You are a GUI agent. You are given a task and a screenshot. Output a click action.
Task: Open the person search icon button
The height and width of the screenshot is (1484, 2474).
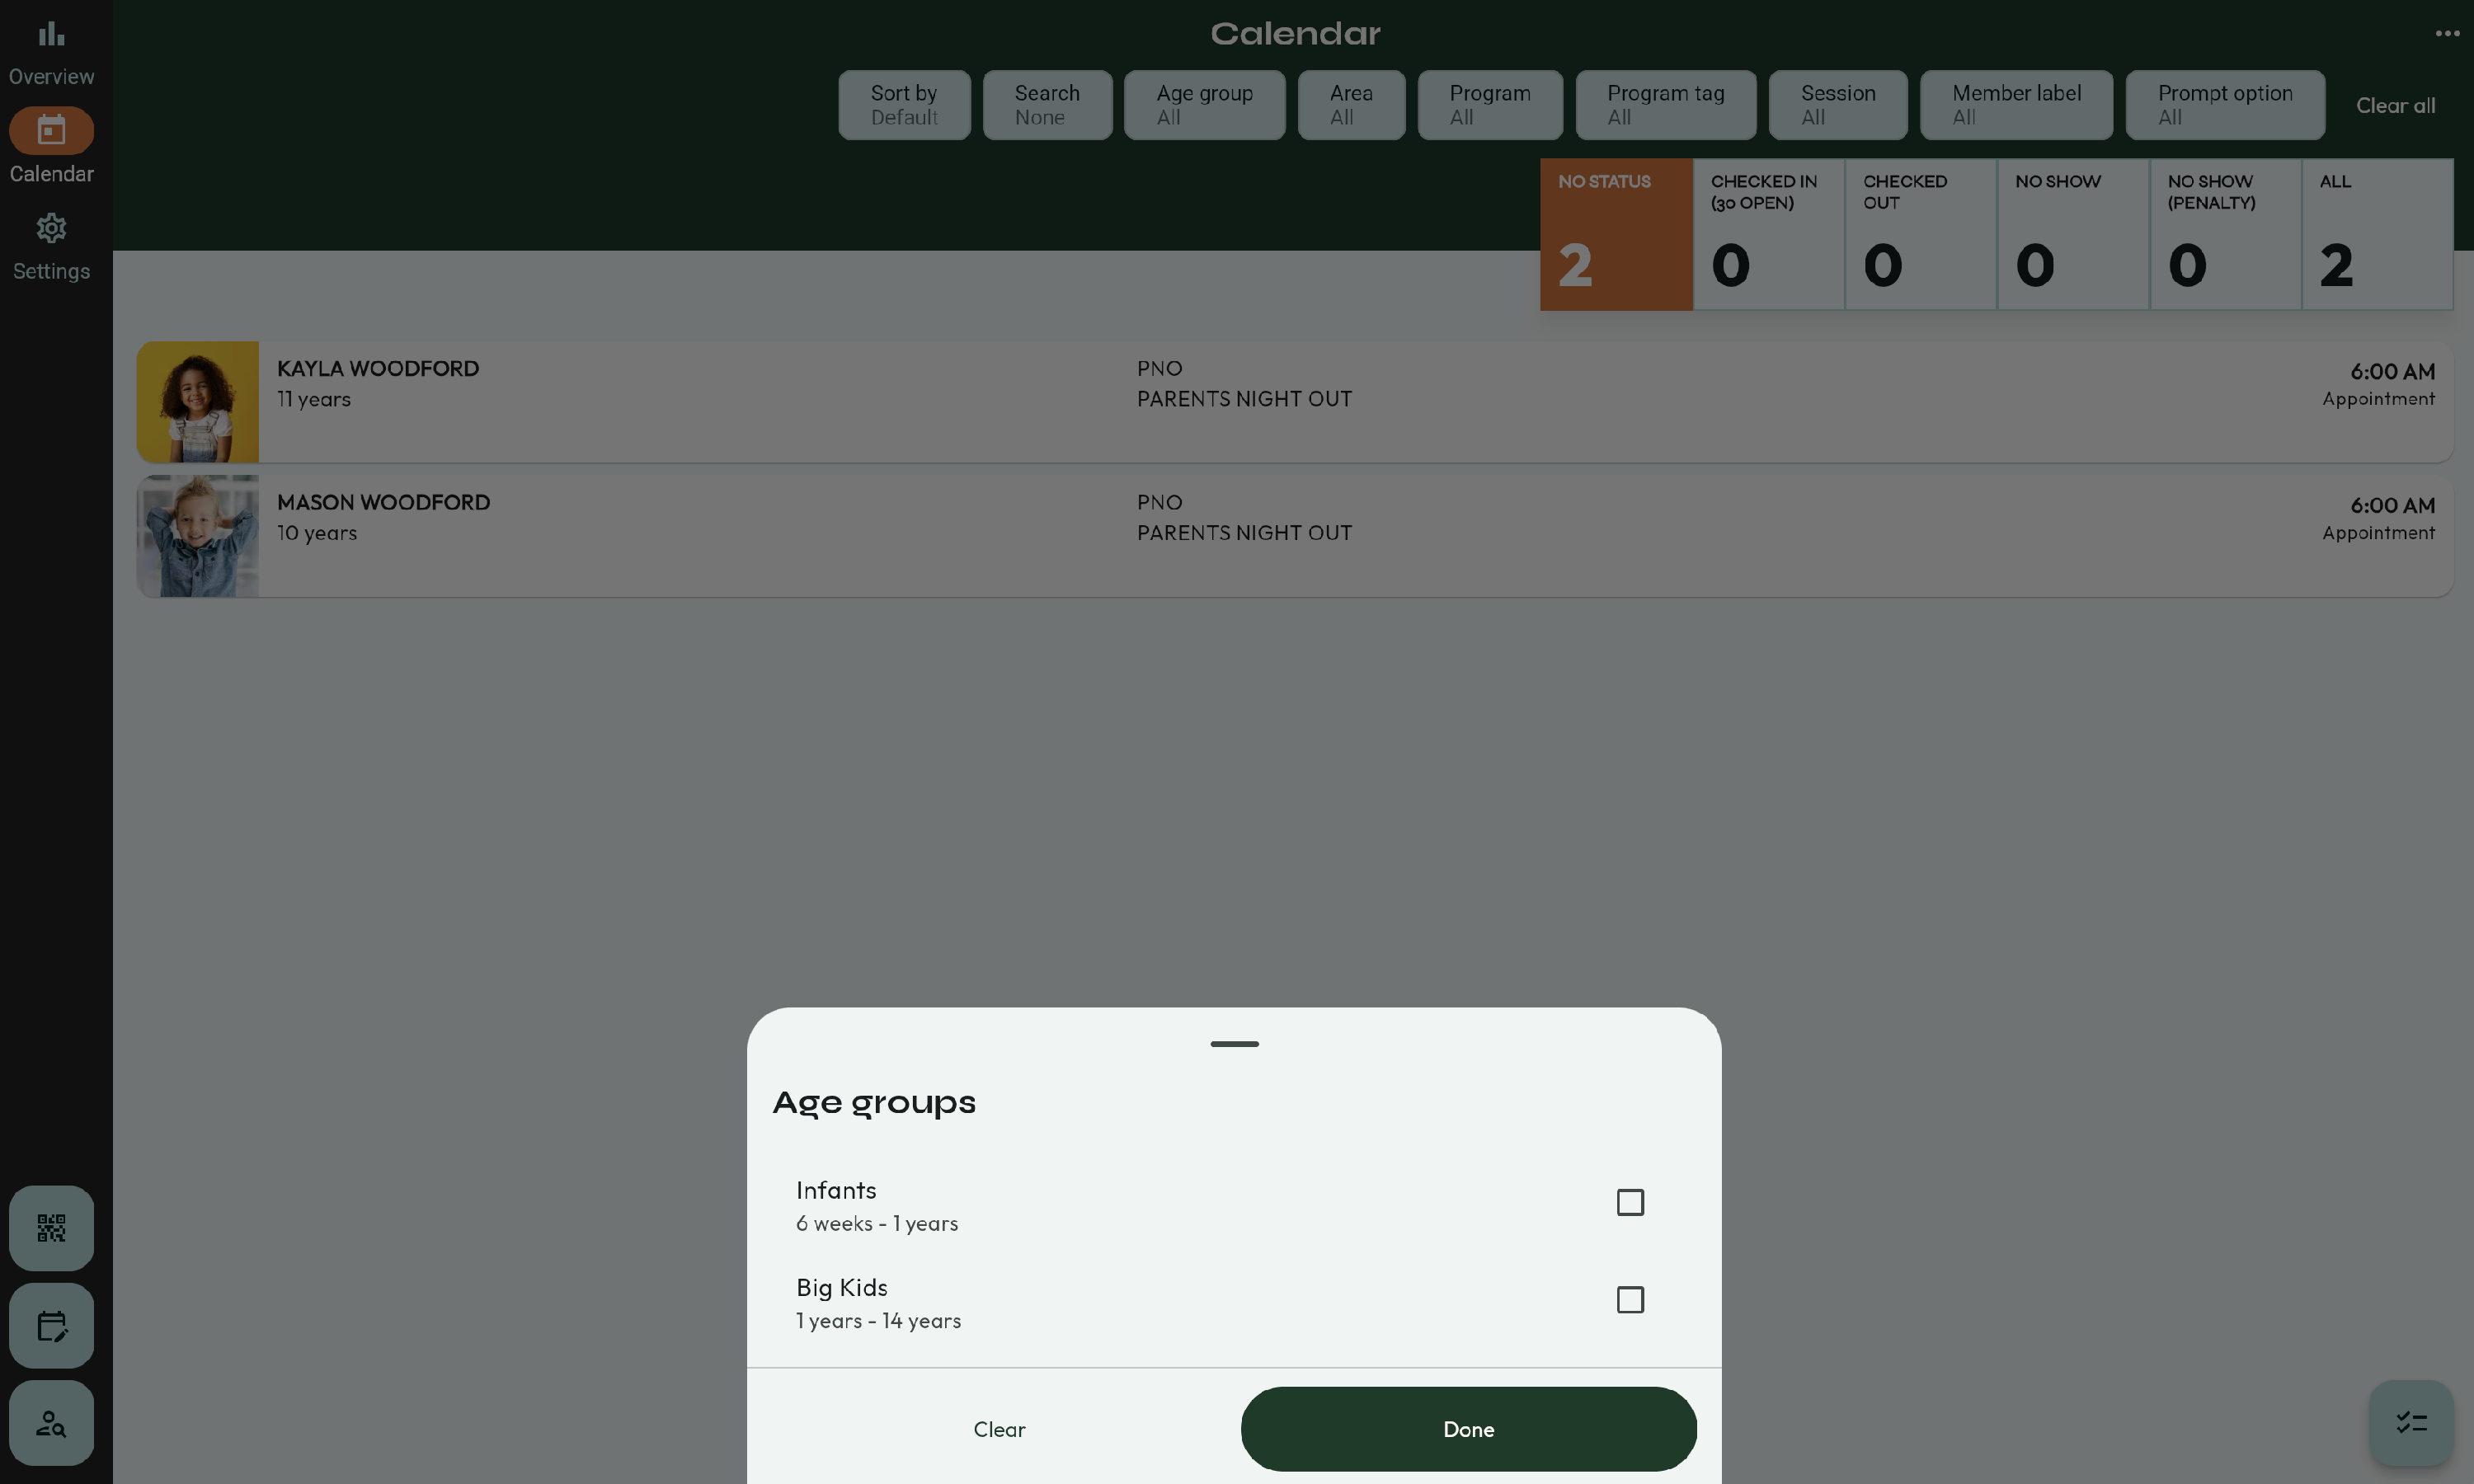51,1423
